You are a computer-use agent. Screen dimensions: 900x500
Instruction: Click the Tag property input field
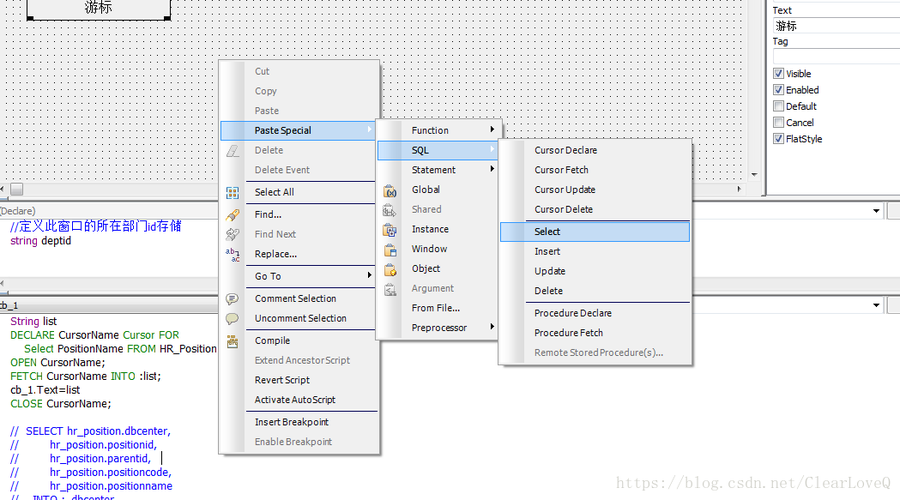[x=836, y=56]
